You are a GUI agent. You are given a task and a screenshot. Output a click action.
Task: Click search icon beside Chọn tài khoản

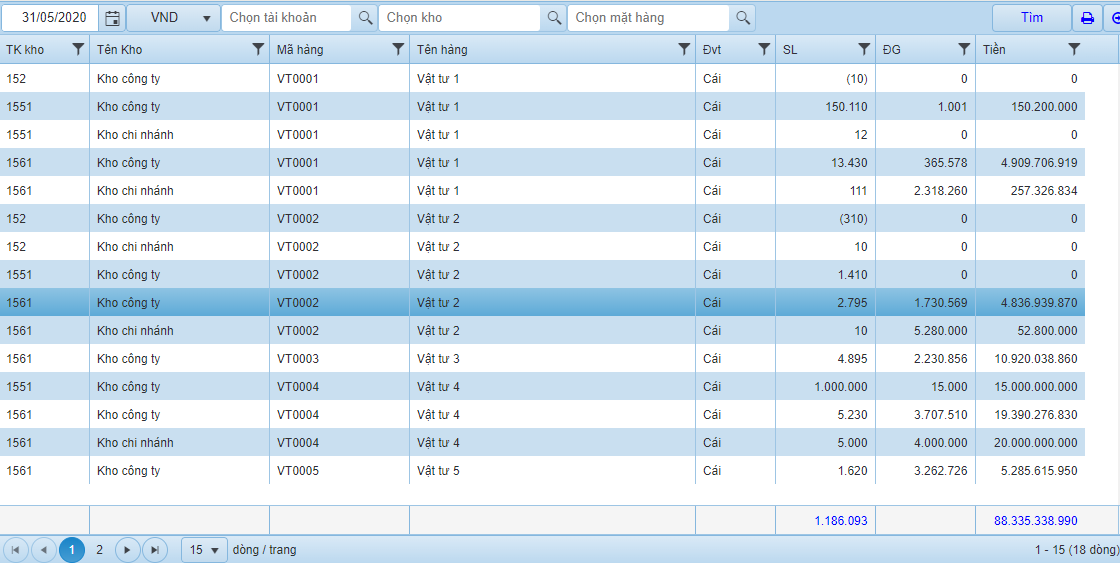(x=365, y=18)
